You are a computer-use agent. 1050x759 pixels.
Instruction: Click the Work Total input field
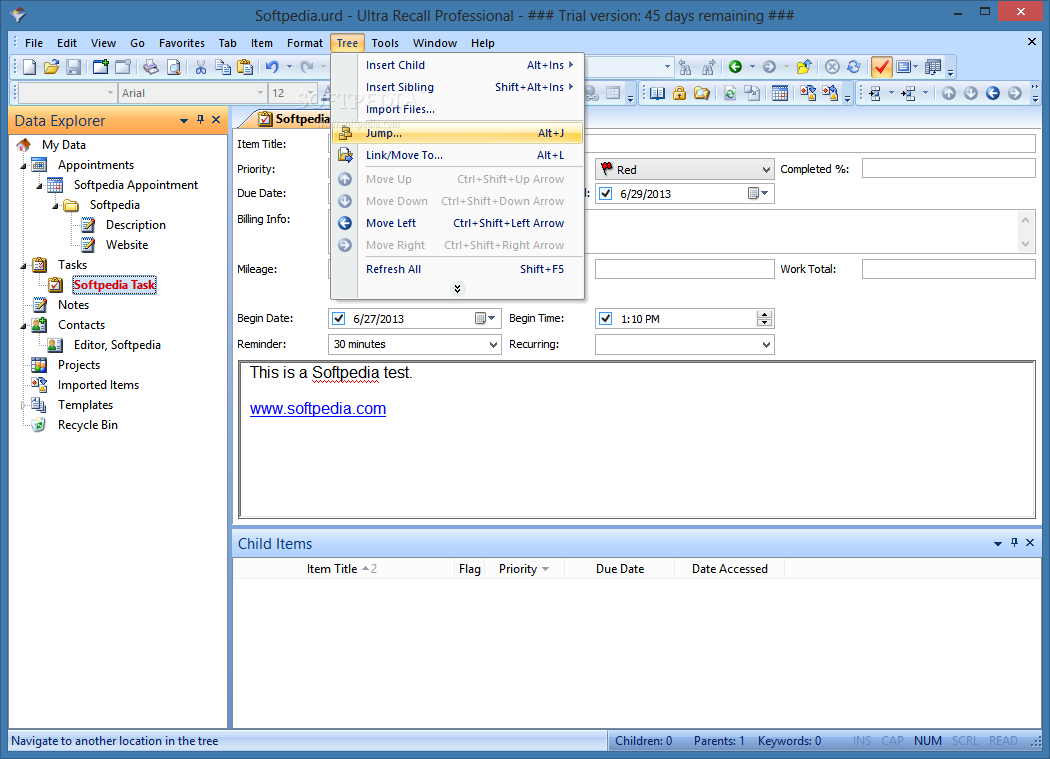tap(948, 269)
